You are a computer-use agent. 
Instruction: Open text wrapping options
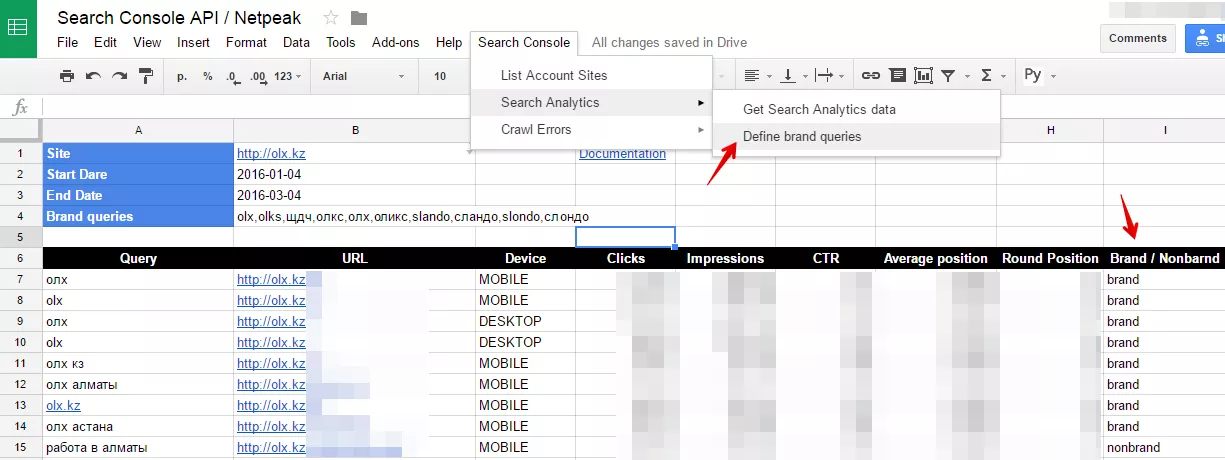(x=829, y=76)
